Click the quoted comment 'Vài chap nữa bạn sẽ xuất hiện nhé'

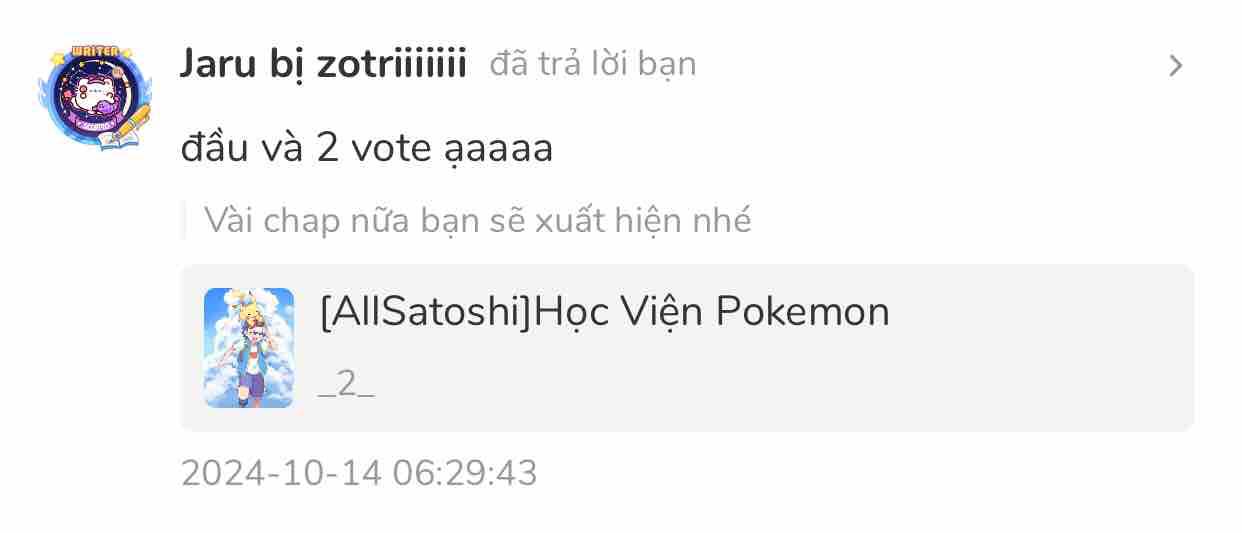477,220
